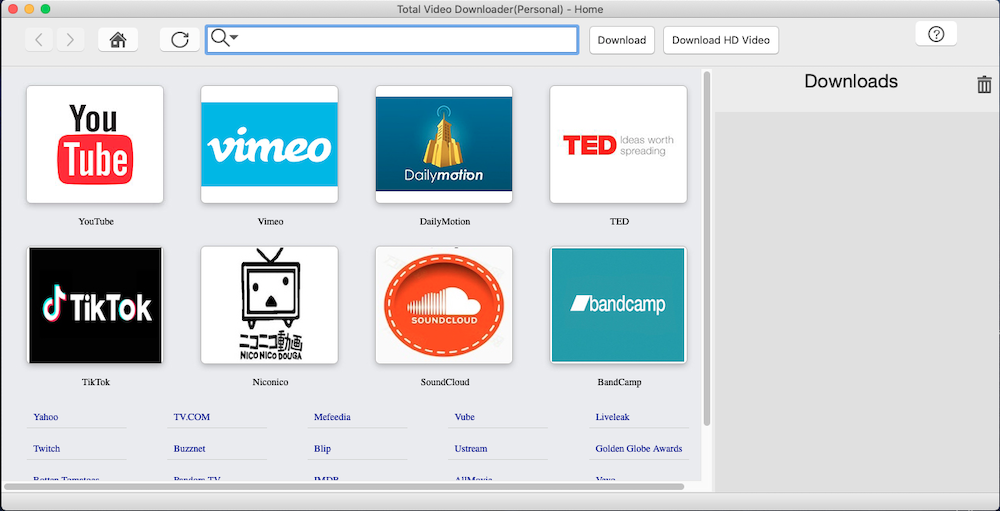
Task: Reload the page with the refresh icon
Action: (x=180, y=40)
